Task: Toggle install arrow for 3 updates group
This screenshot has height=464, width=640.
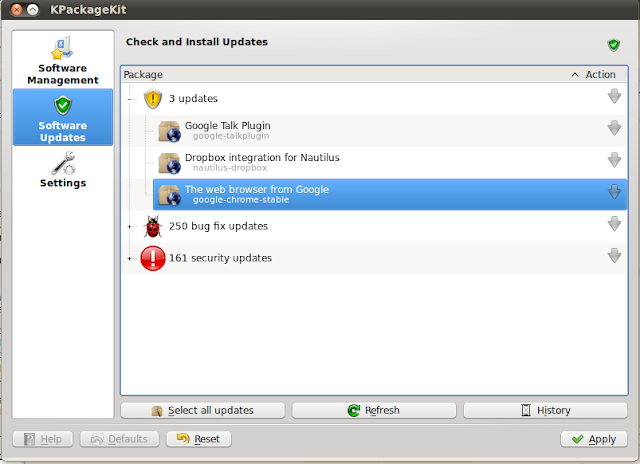Action: coord(614,97)
